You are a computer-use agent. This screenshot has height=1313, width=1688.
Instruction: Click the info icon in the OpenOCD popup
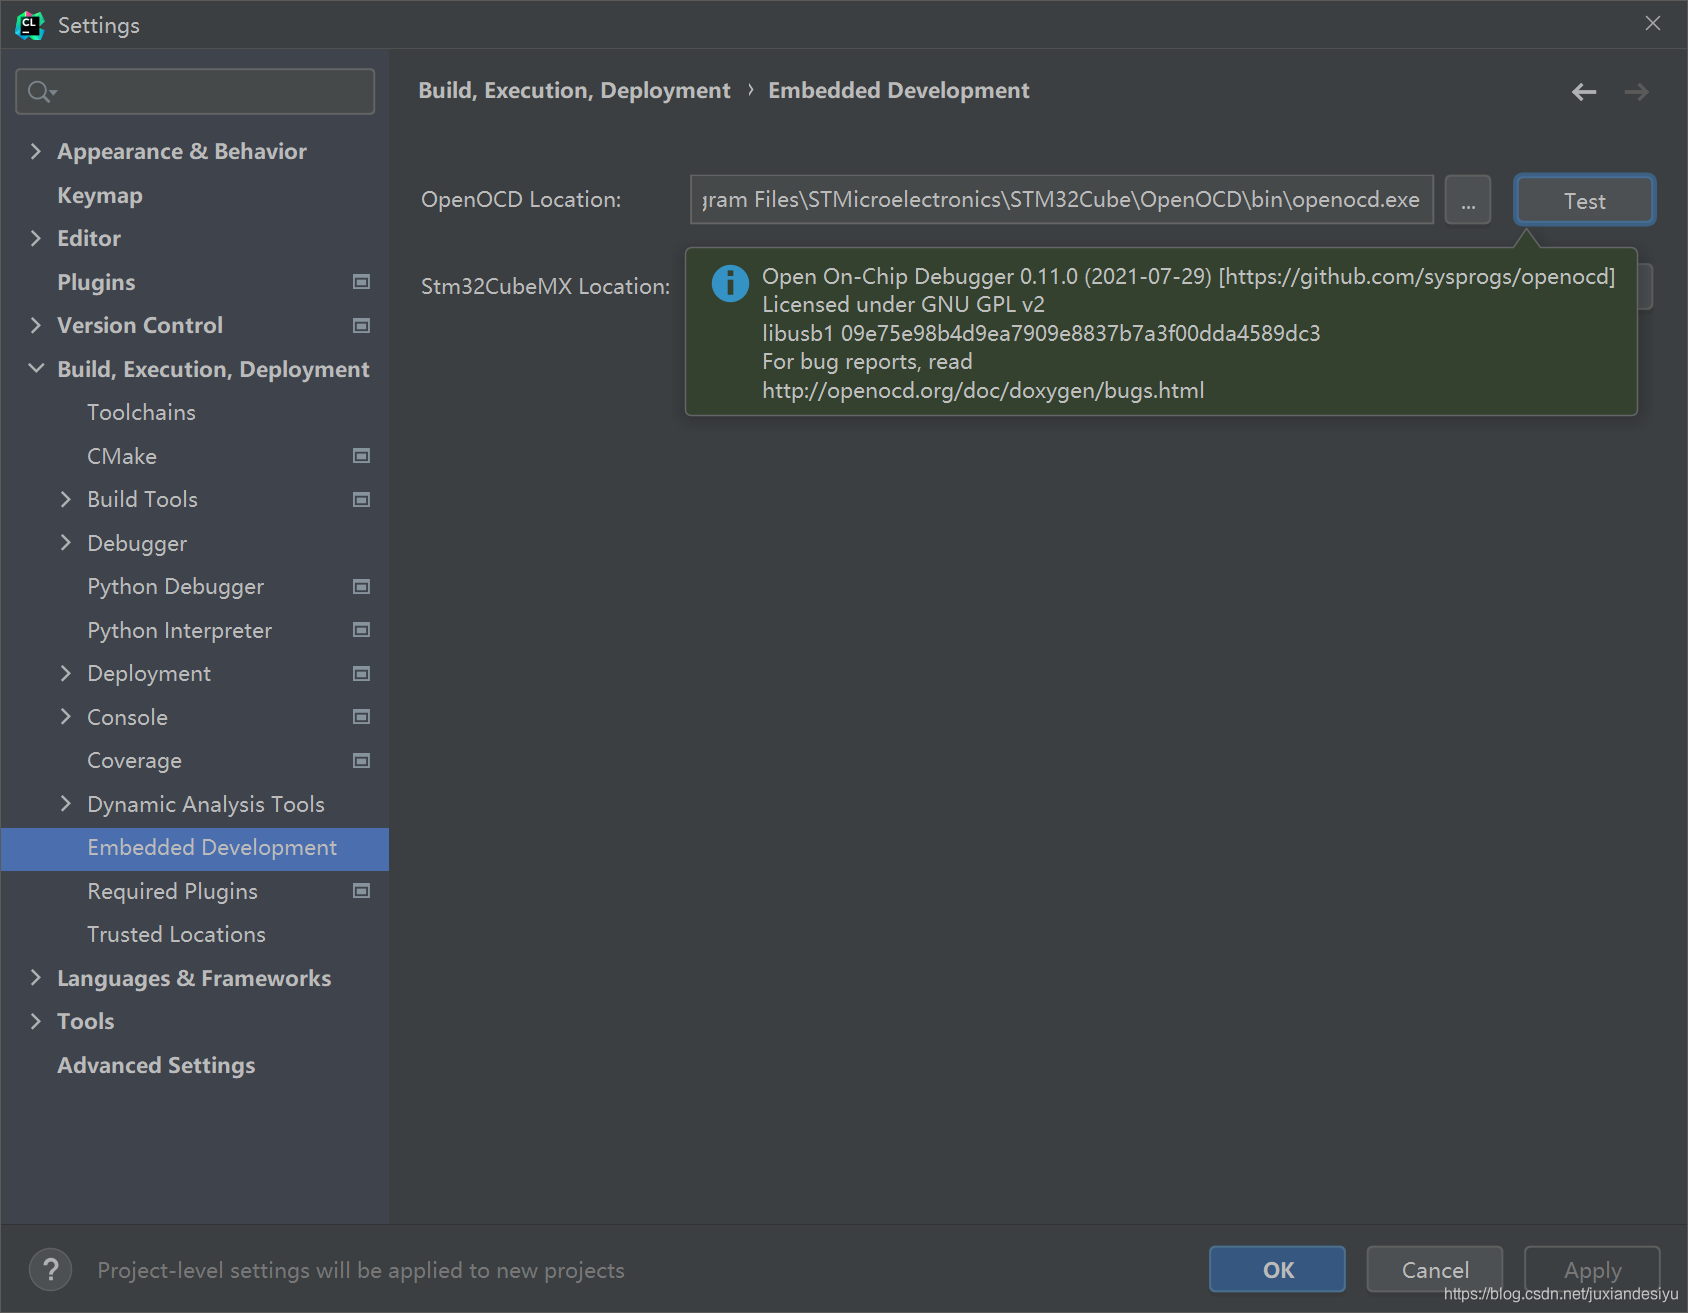coord(730,283)
